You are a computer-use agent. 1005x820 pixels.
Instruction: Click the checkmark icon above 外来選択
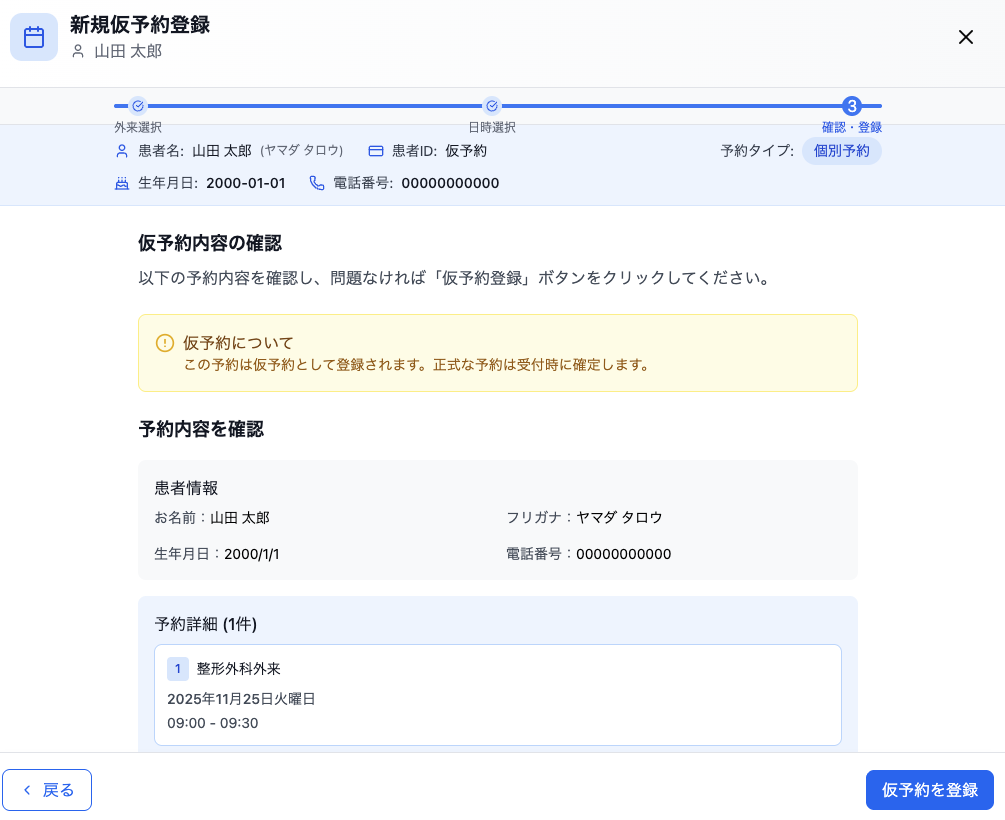pos(137,105)
